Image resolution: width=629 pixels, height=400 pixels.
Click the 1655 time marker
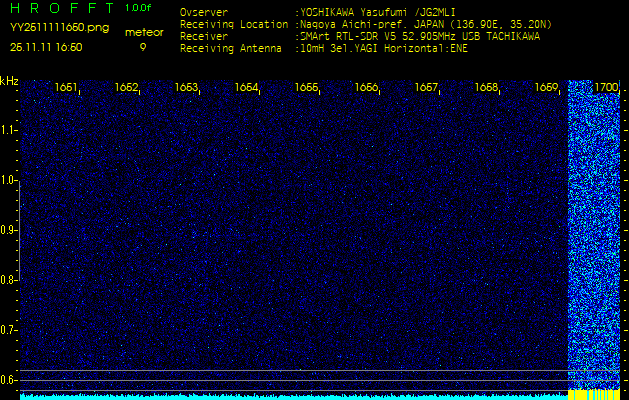306,88
